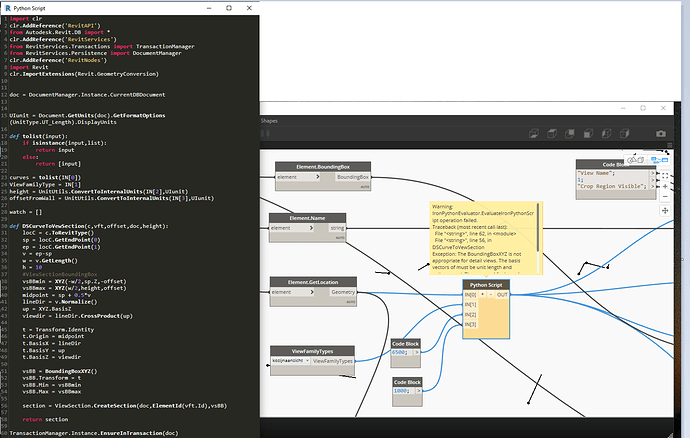Select cube icon with shaded left face
Image resolution: width=690 pixels, height=438 pixels.
pyautogui.click(x=606, y=133)
